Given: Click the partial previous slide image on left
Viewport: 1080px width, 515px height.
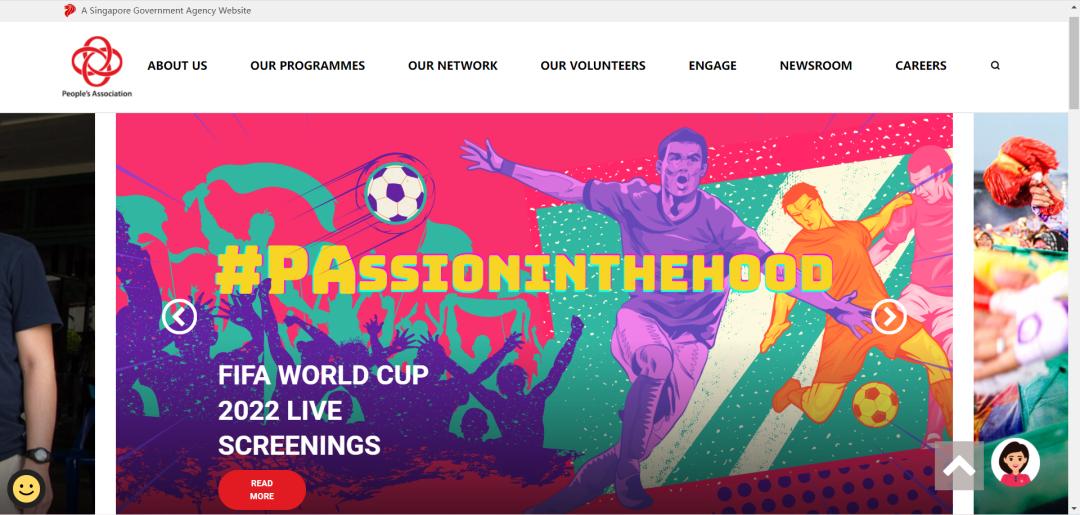Looking at the screenshot, I should 47,313.
